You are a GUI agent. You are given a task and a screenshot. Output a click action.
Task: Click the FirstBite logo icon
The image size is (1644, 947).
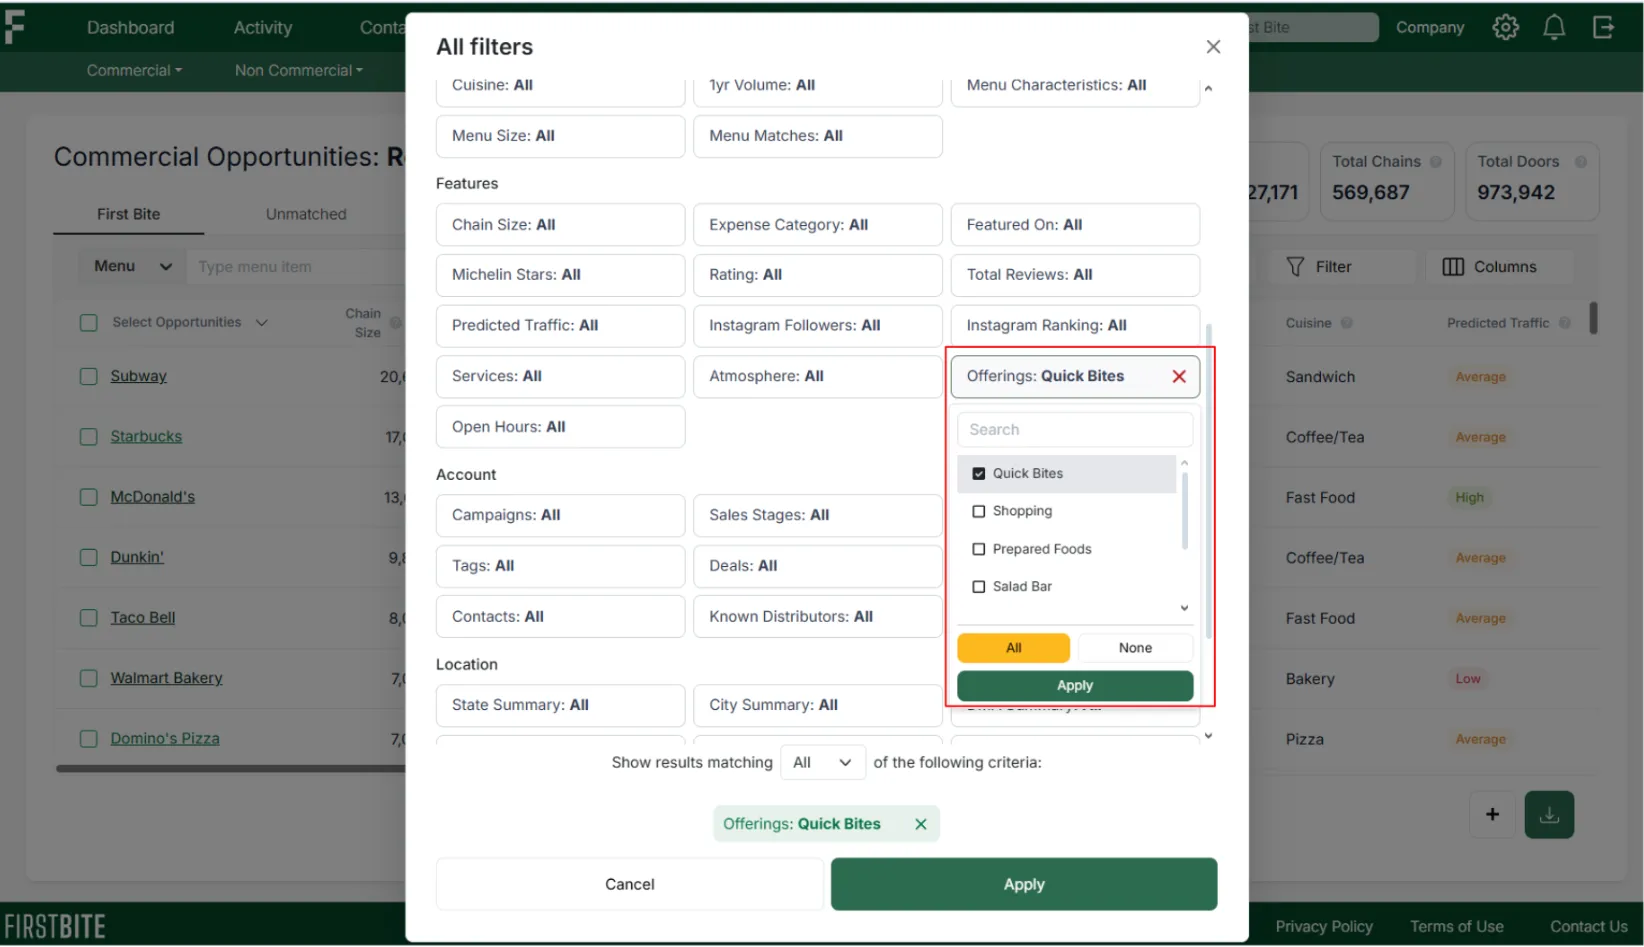click(14, 27)
